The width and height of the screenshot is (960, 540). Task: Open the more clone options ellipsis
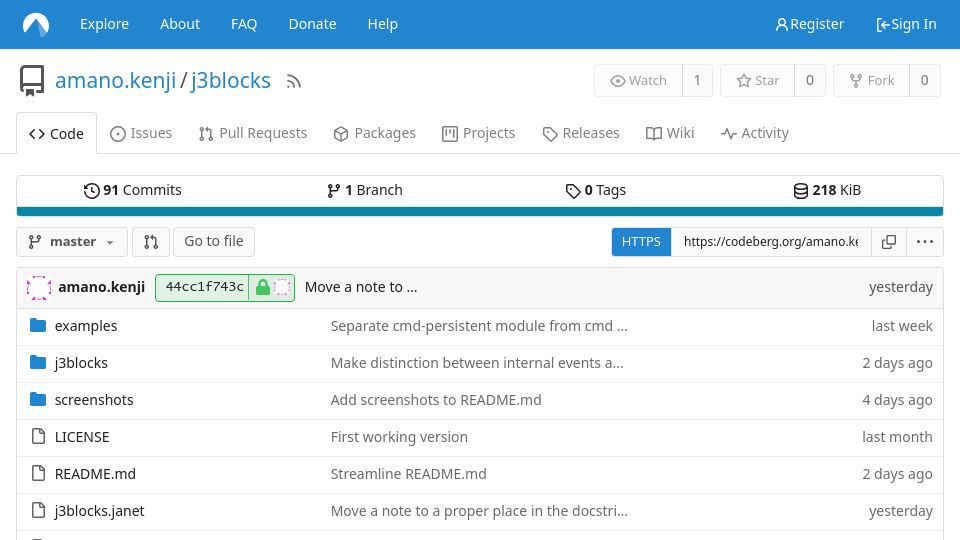[x=924, y=242]
